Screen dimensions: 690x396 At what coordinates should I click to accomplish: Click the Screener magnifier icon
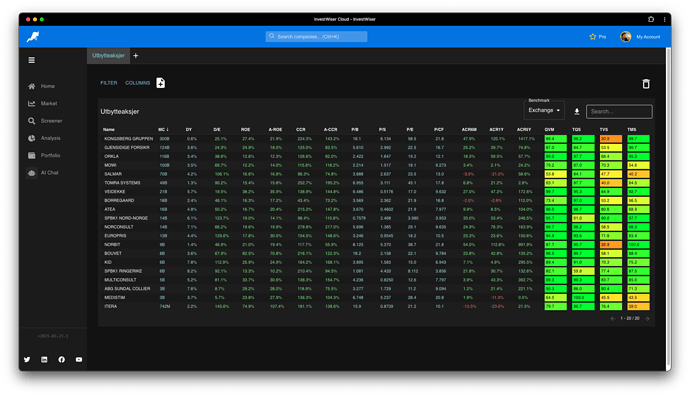[x=32, y=121]
